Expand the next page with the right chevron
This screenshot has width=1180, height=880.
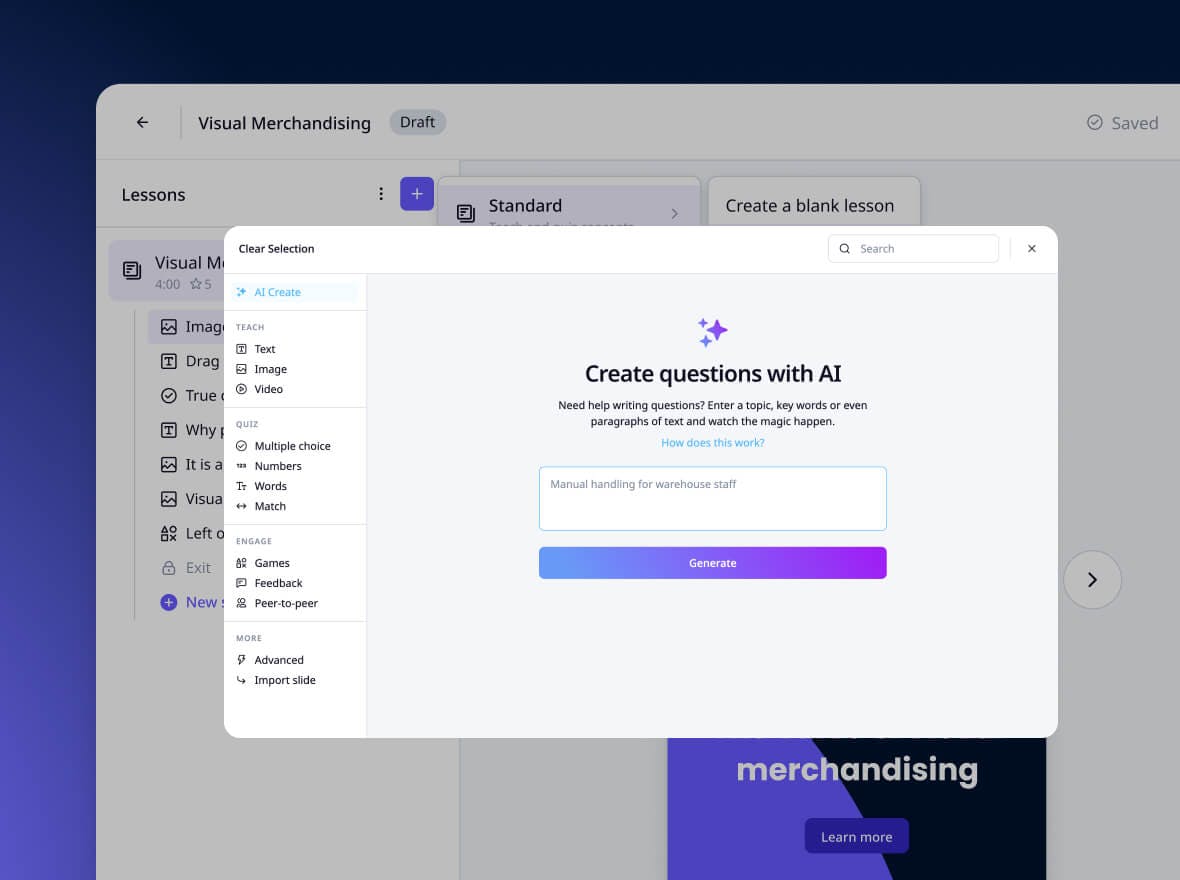pos(1092,579)
